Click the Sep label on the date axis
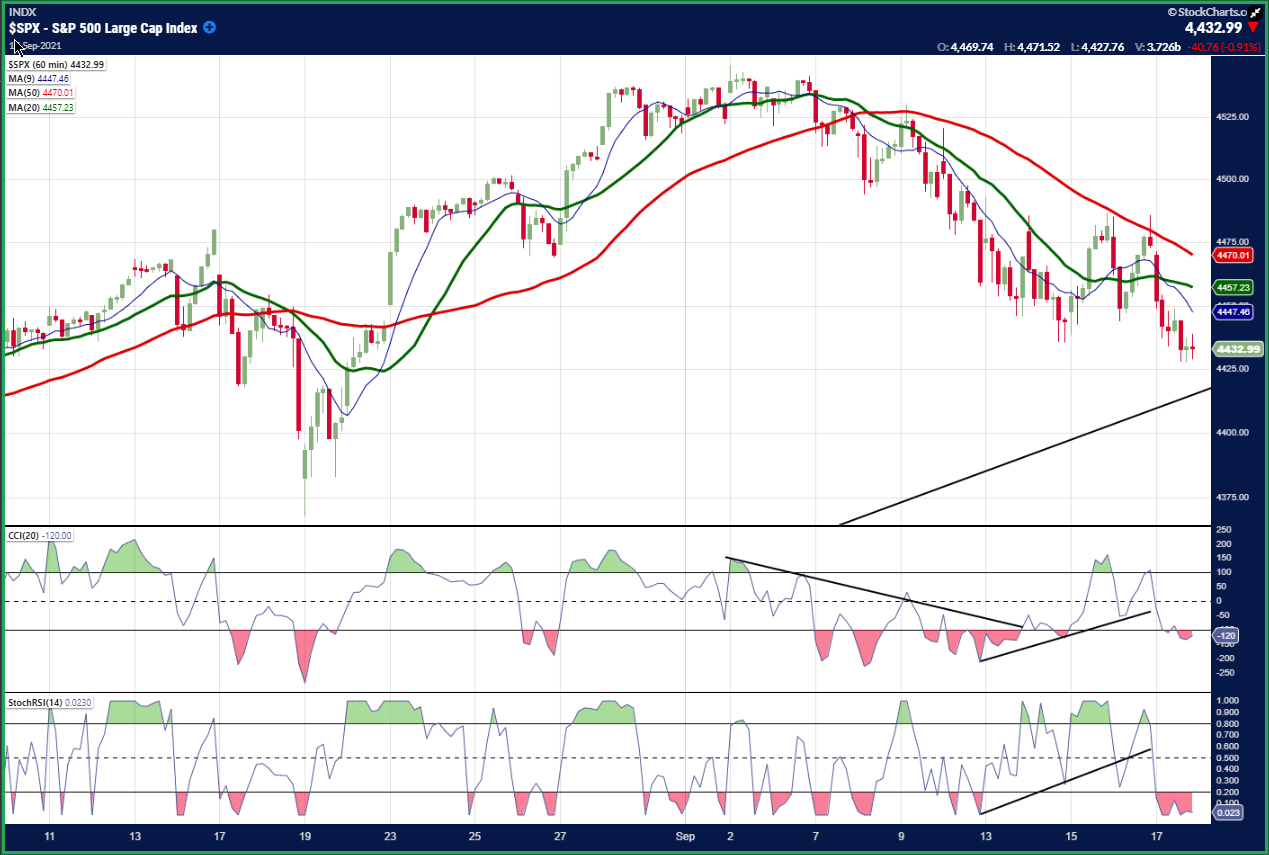This screenshot has height=855, width=1269. click(685, 835)
